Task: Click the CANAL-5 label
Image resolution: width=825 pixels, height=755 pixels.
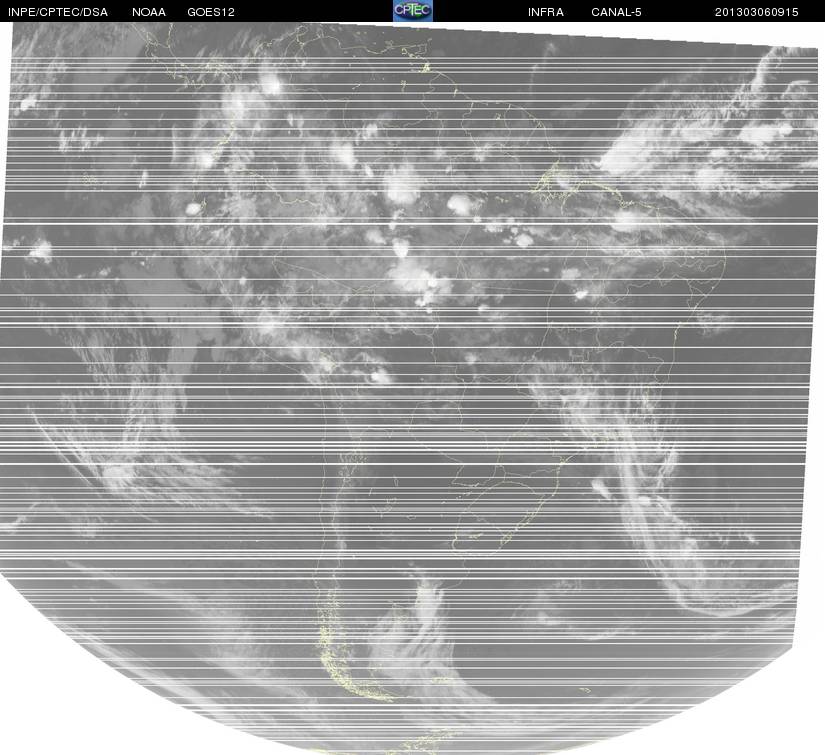Action: [x=616, y=12]
